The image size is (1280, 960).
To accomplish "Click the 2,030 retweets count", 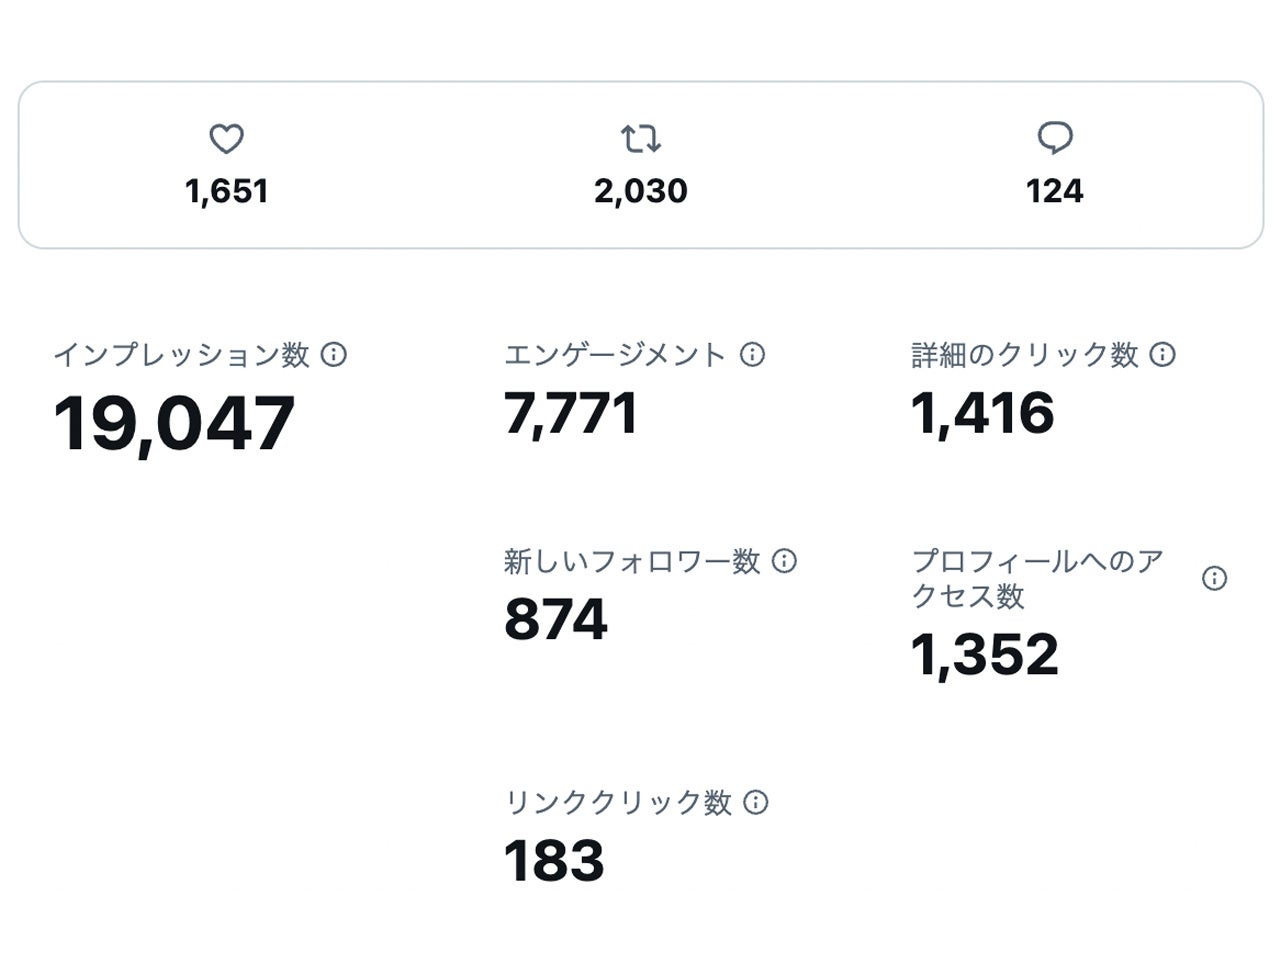I will [x=640, y=191].
